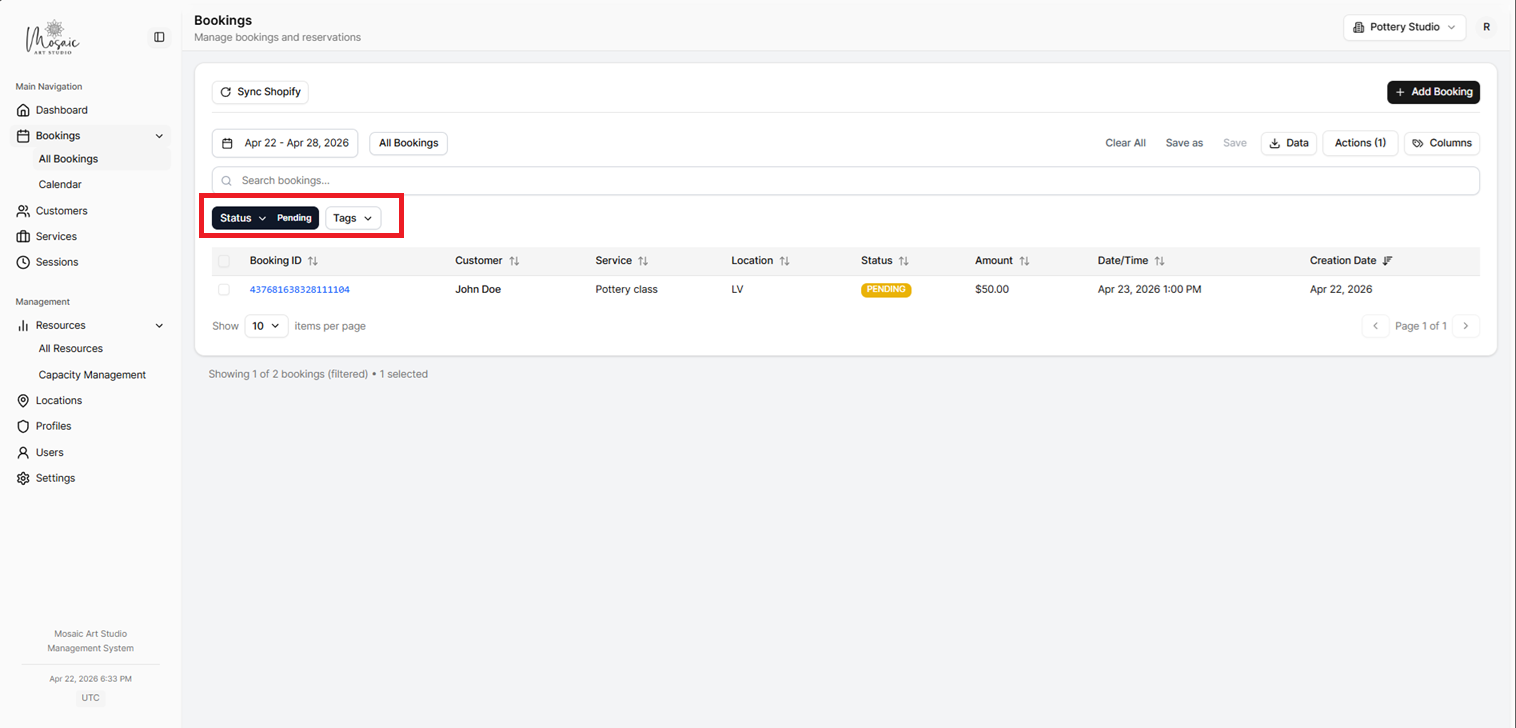Viewport: 1516px width, 728px height.
Task: Open the Dashboard from the sidebar
Action: (60, 110)
